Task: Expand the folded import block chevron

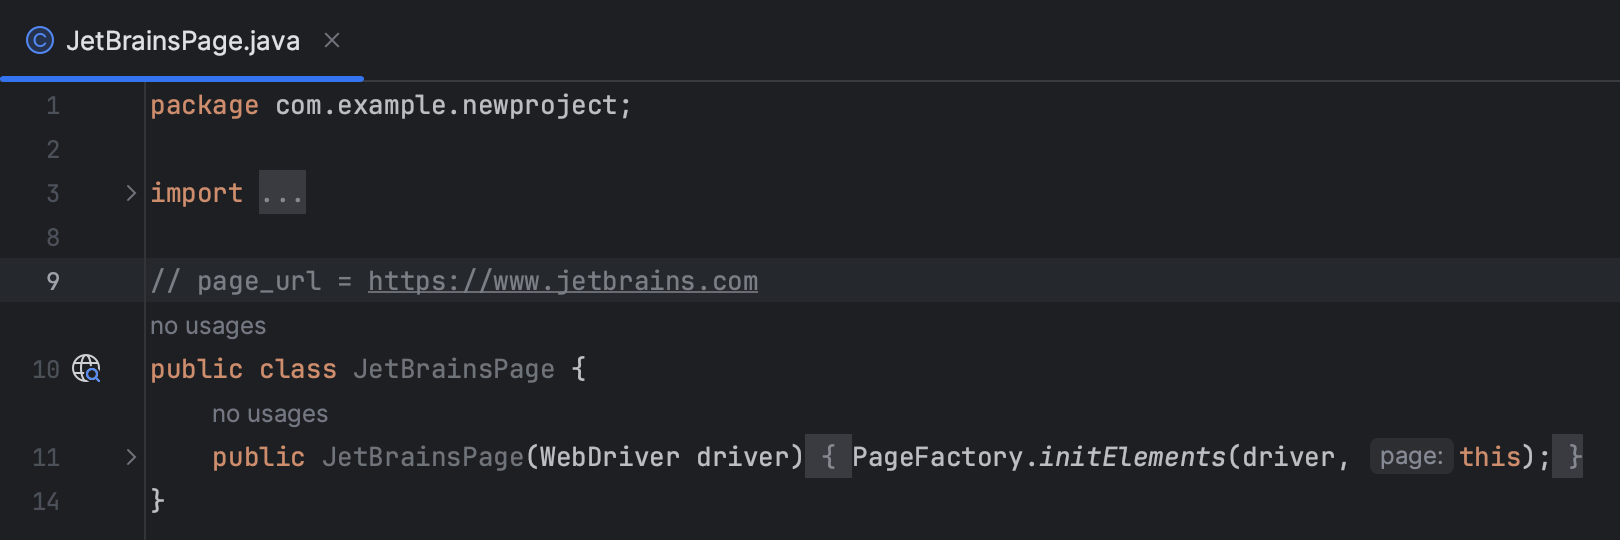Action: (131, 193)
